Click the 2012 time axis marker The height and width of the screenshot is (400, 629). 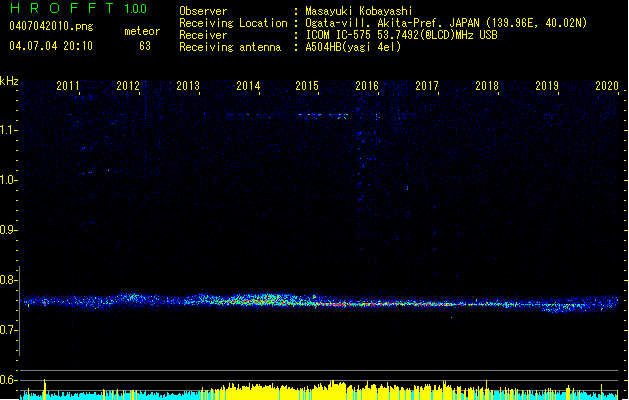[x=128, y=86]
